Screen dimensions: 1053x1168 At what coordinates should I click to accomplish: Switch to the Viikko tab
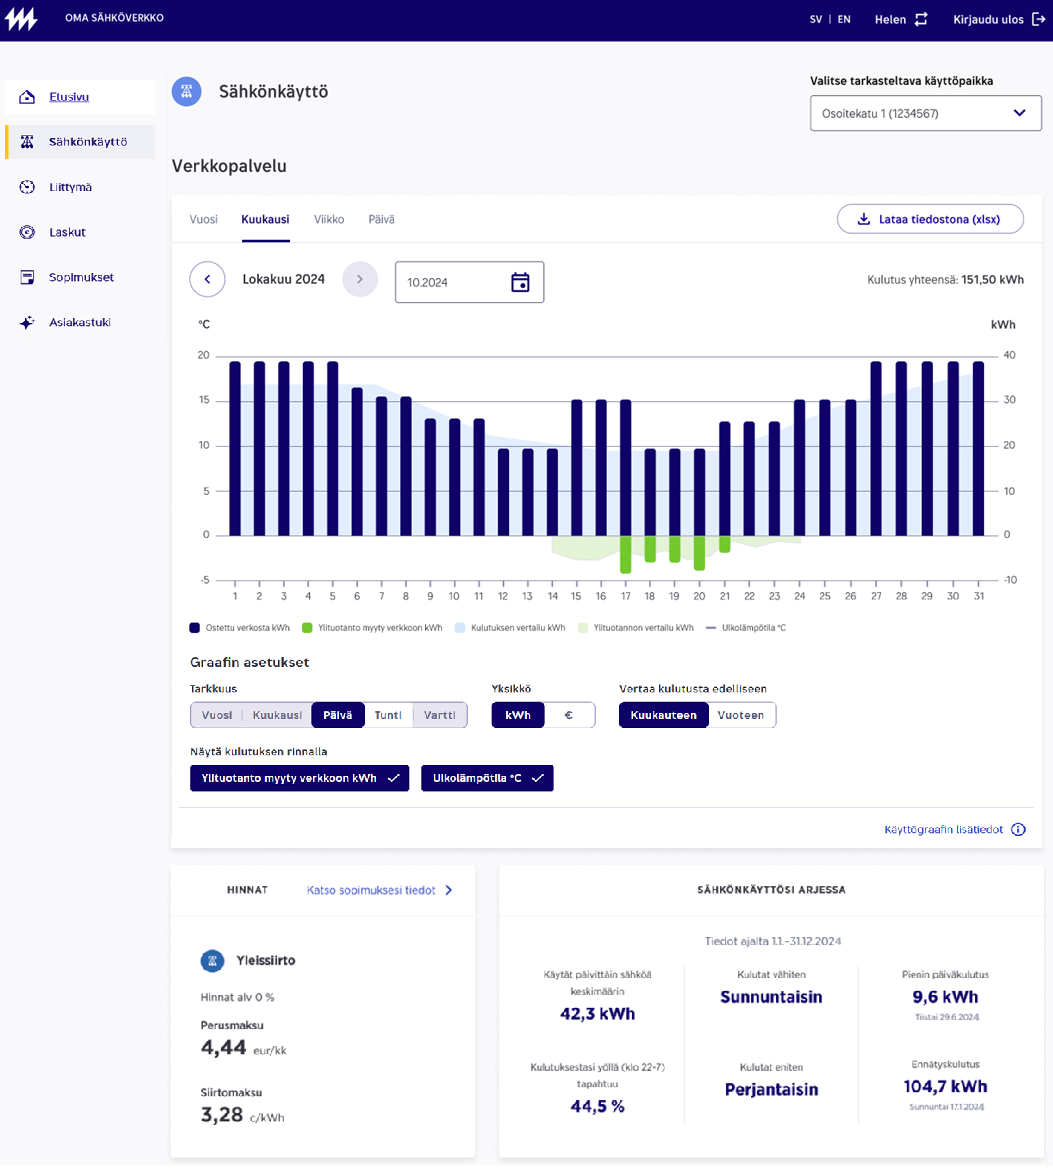click(329, 219)
